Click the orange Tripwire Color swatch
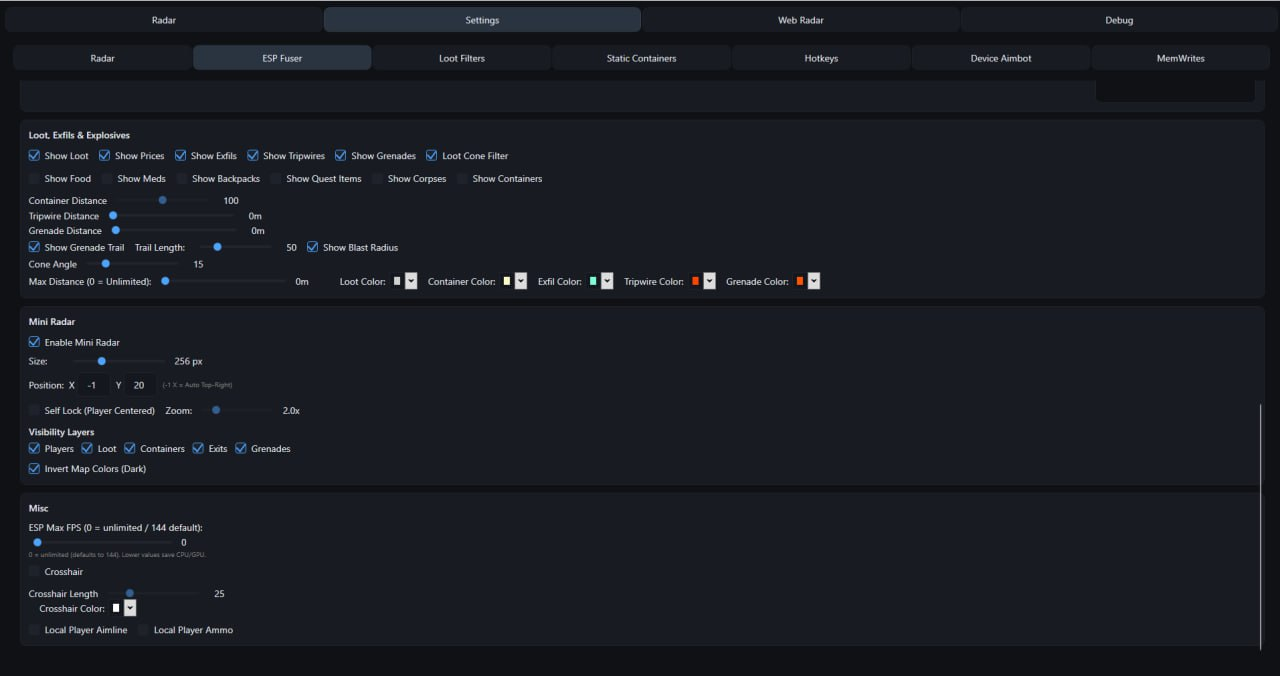 (695, 282)
